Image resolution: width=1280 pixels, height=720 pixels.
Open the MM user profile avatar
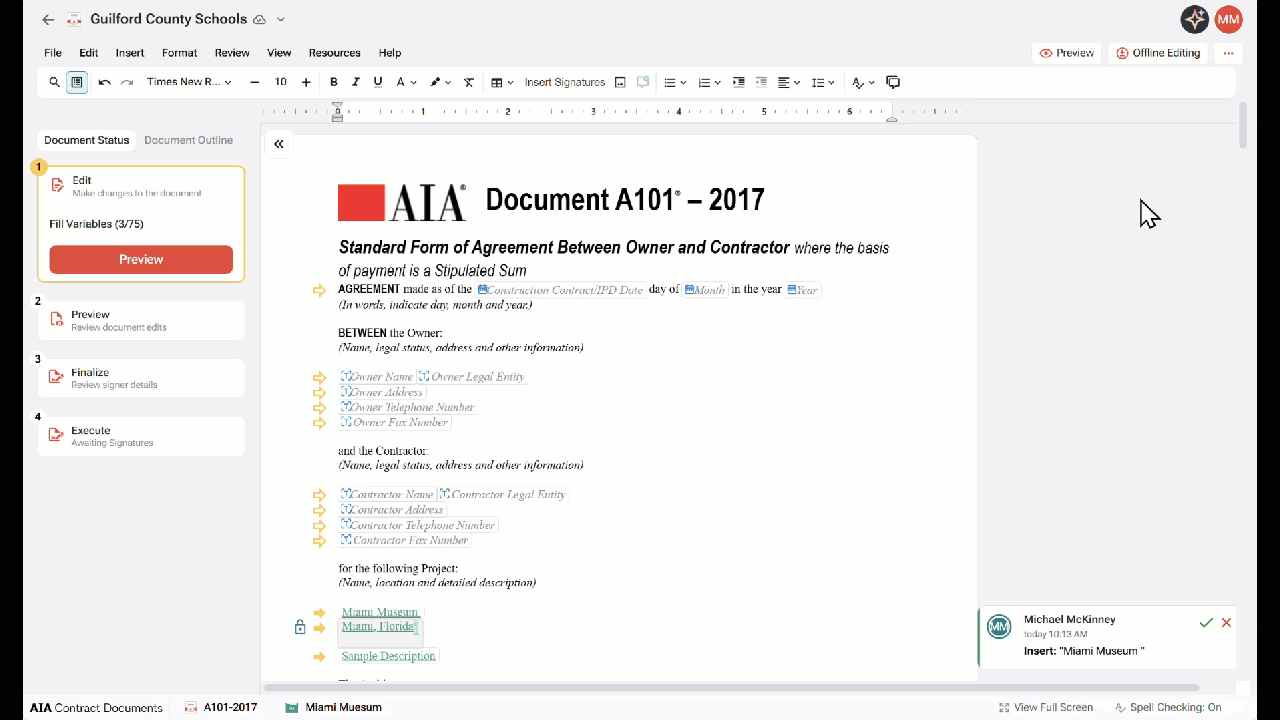tap(1228, 19)
